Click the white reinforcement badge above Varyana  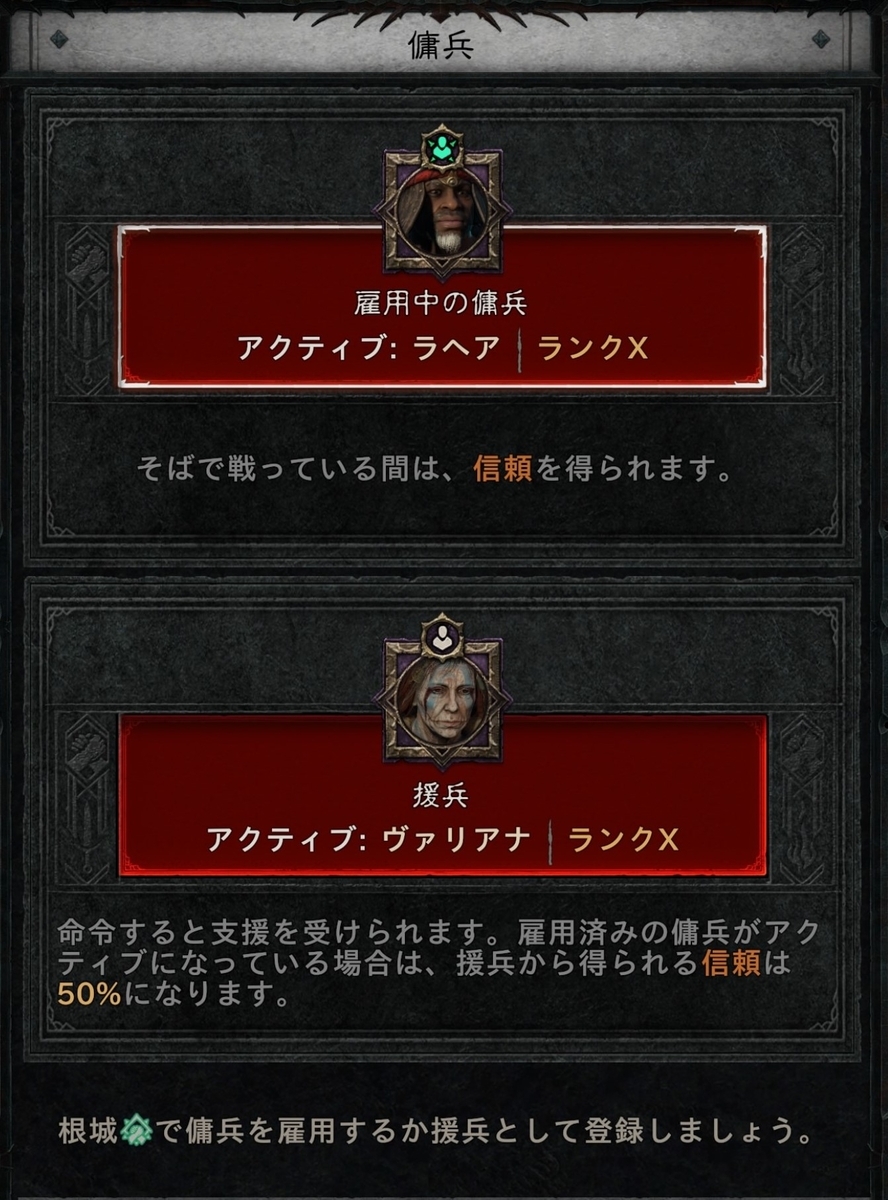tap(442, 637)
